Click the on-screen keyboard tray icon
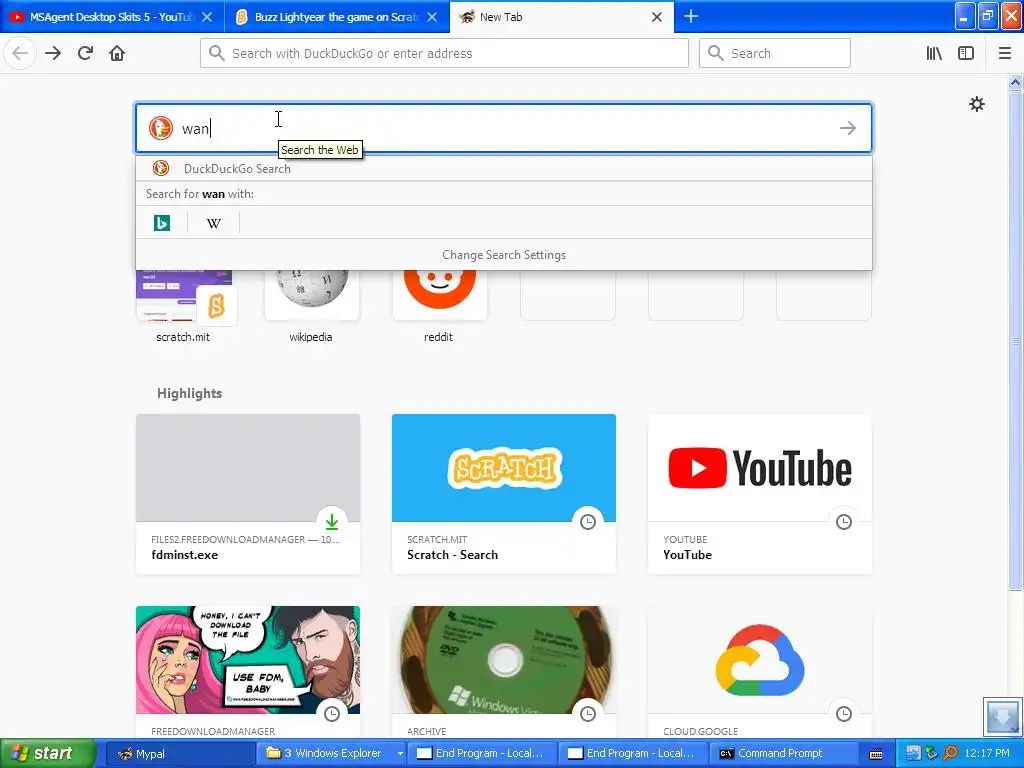 click(876, 754)
